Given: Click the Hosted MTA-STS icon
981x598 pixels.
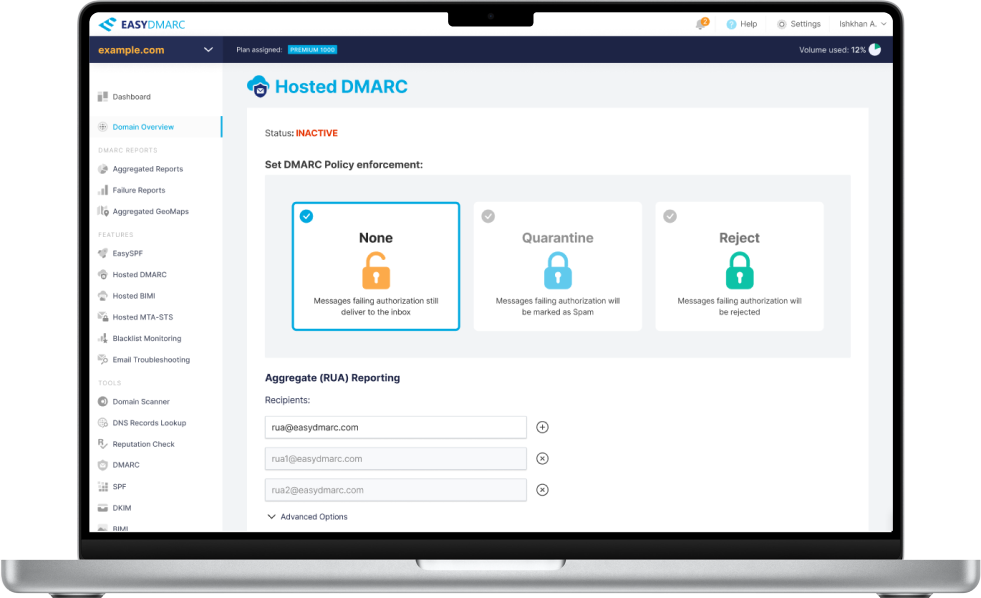Looking at the screenshot, I should click(x=103, y=317).
